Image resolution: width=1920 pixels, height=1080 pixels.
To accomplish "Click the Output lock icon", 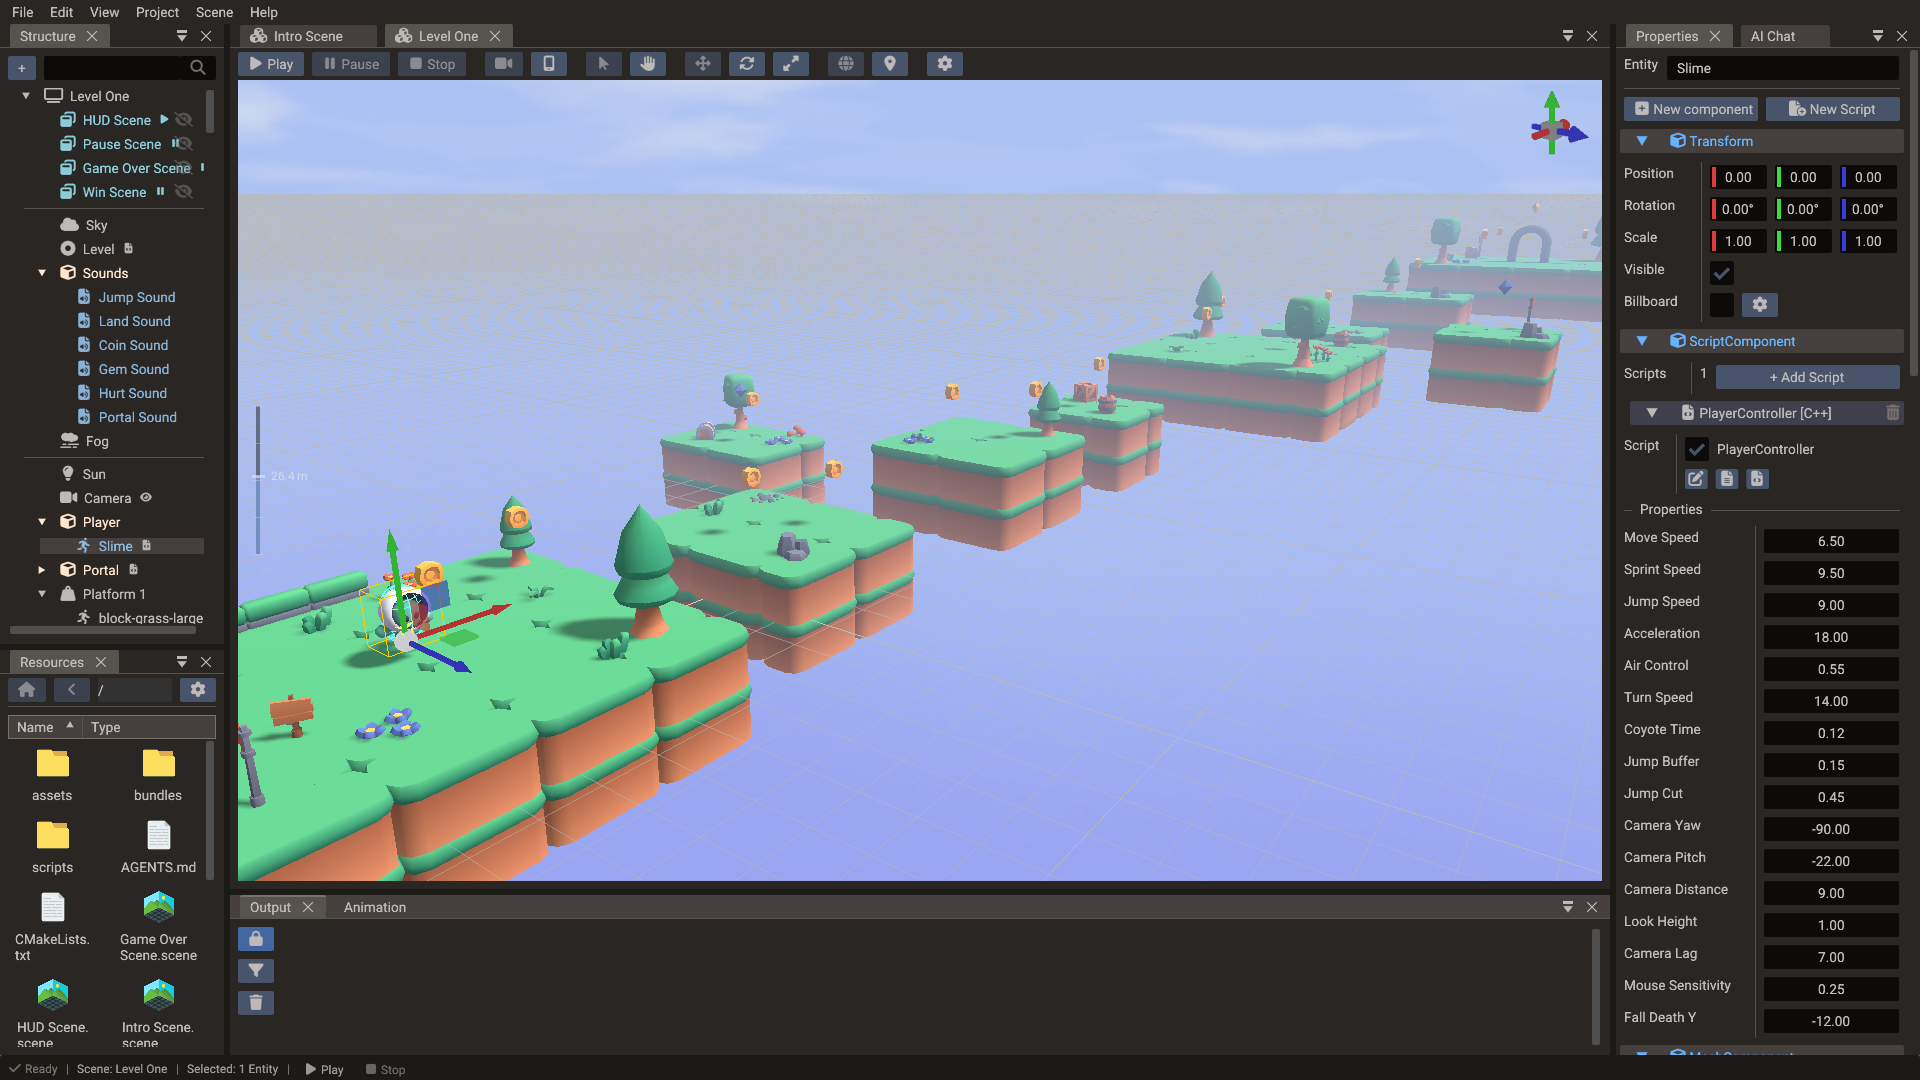I will pyautogui.click(x=256, y=939).
